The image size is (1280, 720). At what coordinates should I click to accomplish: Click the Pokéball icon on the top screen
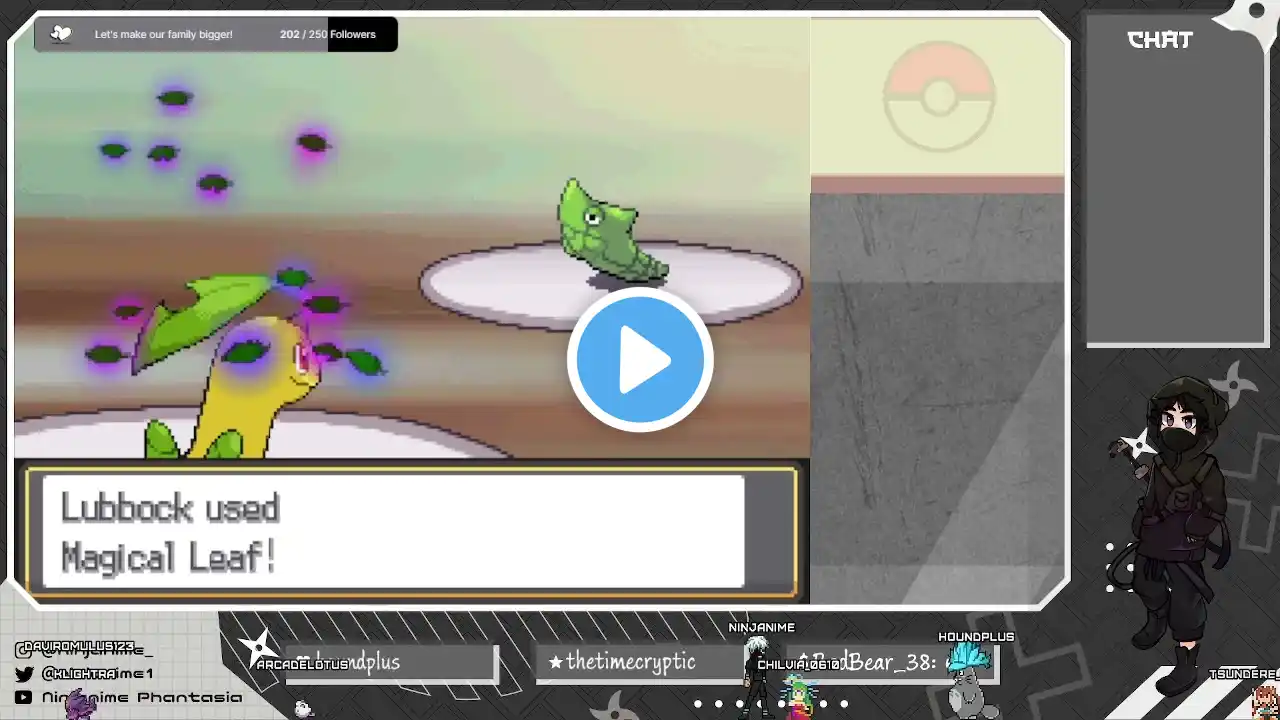[938, 97]
